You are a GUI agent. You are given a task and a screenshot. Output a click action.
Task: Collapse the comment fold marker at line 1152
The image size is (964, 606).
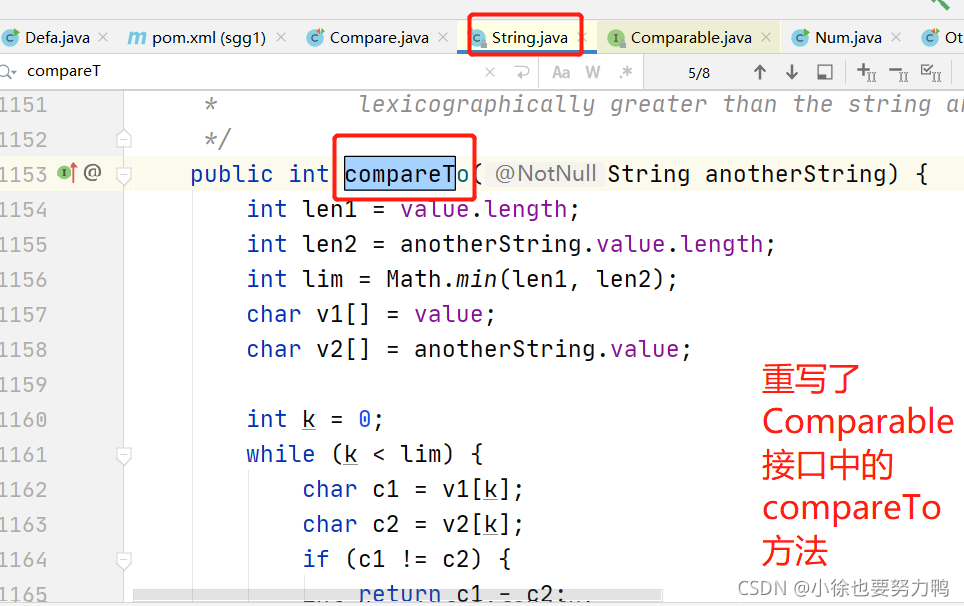(x=124, y=139)
